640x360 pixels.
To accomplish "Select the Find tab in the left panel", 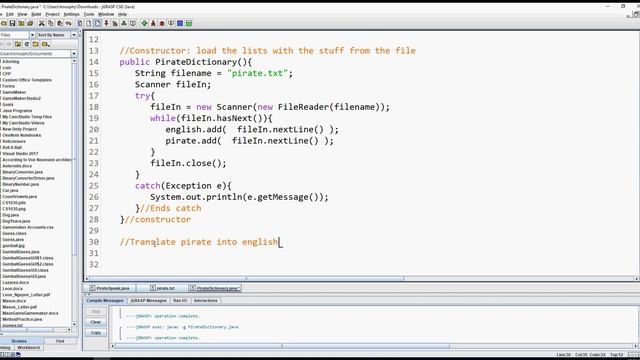I will [x=60, y=341].
